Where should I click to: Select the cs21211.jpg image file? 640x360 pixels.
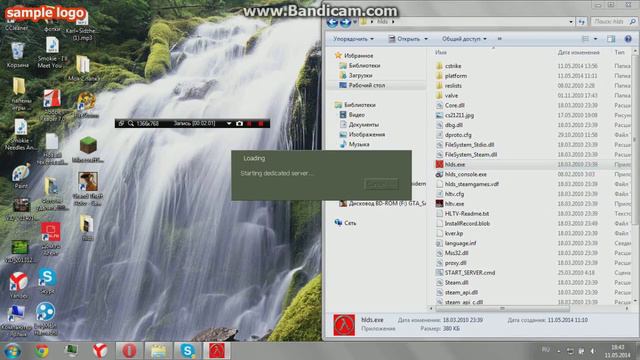pos(459,115)
